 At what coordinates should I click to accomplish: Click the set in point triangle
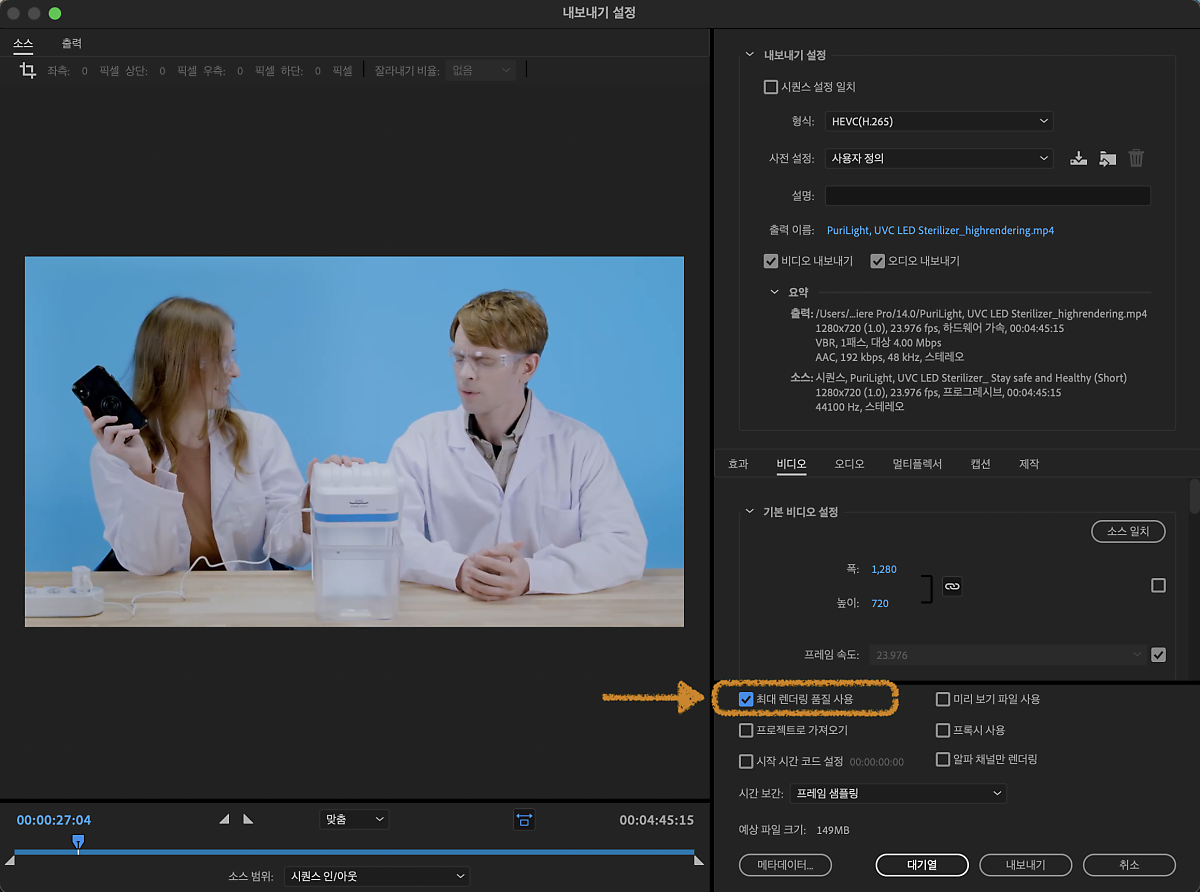tap(224, 819)
